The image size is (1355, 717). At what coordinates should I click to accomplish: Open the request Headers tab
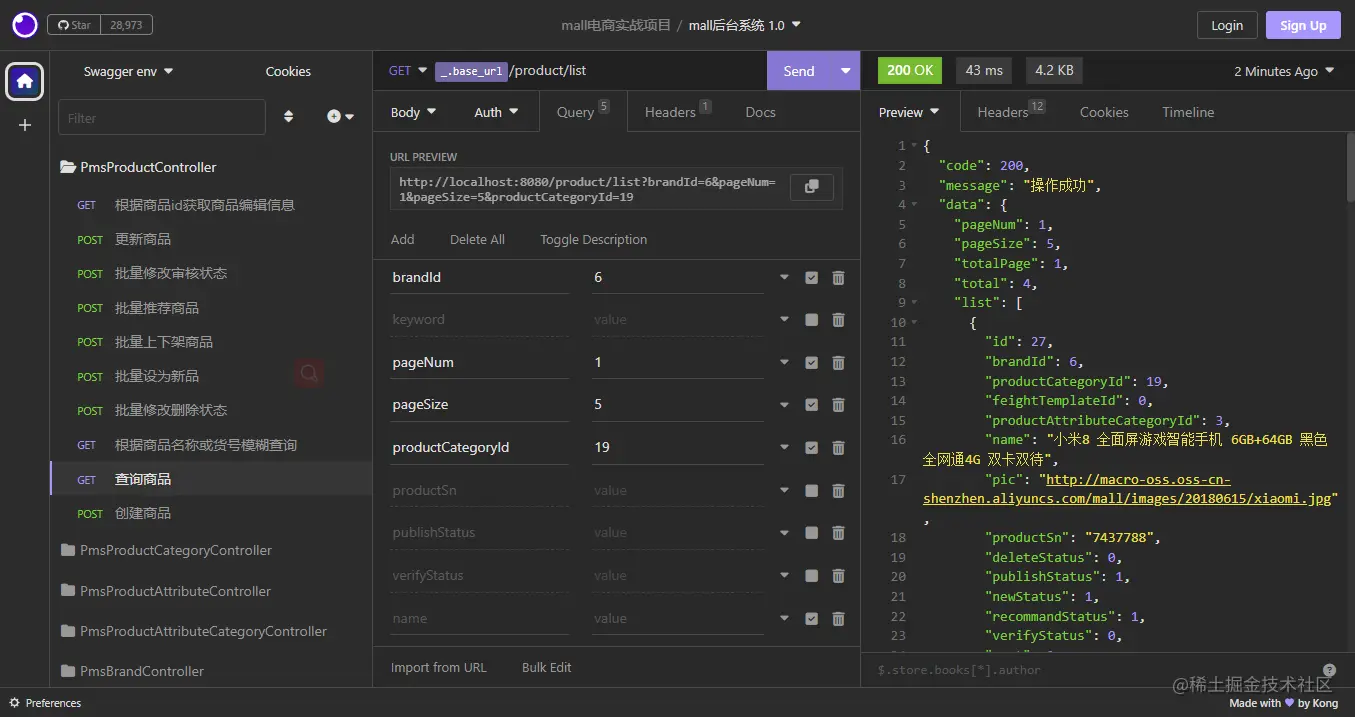click(x=677, y=112)
